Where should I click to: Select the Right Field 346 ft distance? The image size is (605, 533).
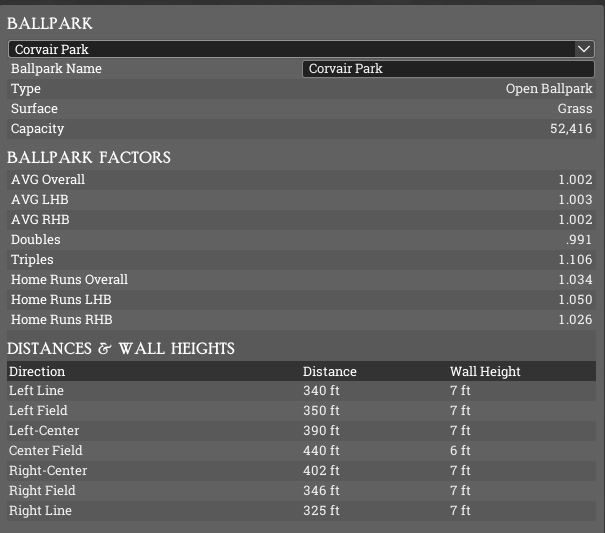point(321,491)
